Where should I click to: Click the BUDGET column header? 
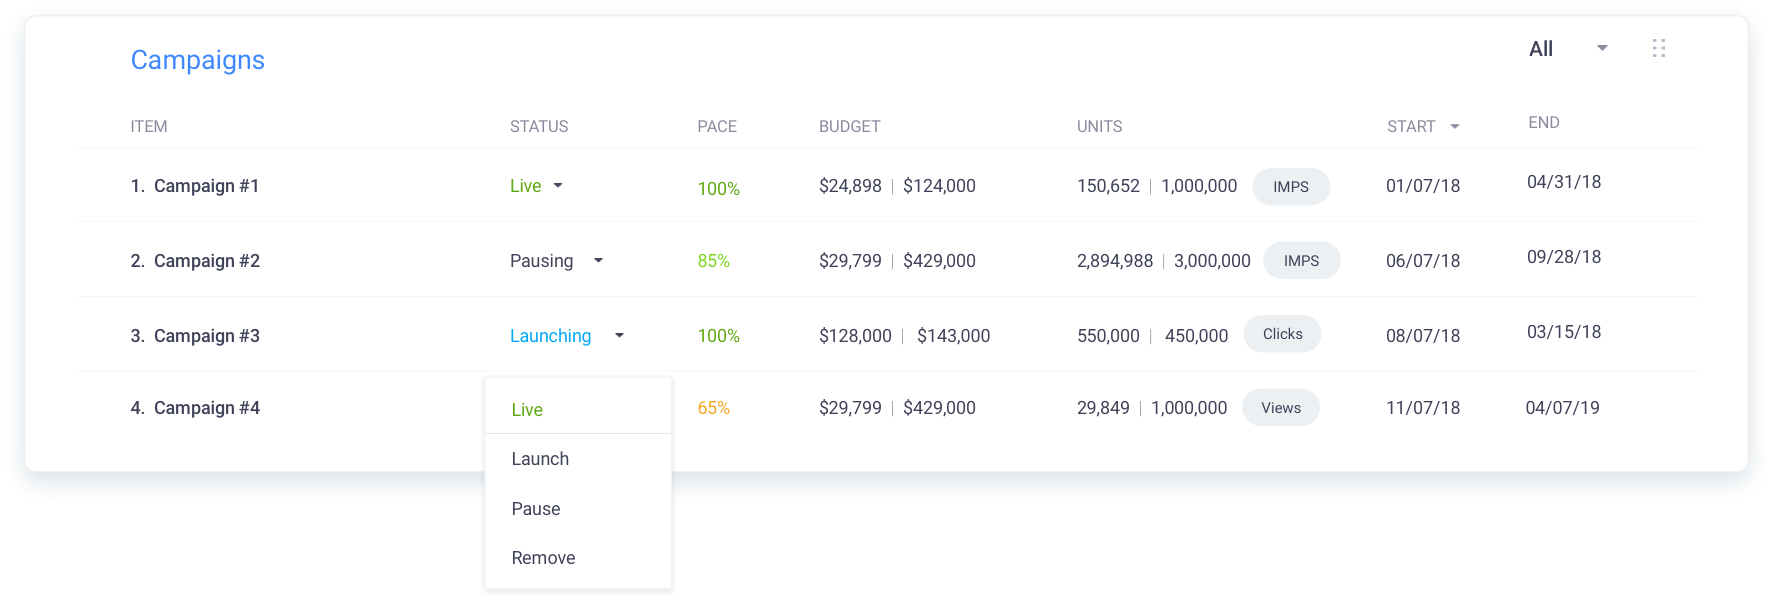tap(849, 127)
